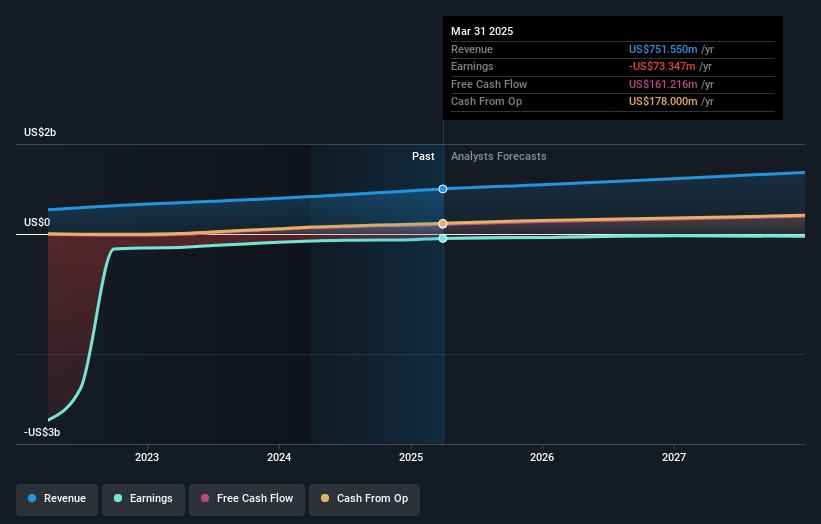Toggle the Free Cash Flow legend button
Image resolution: width=821 pixels, height=524 pixels.
(247, 499)
